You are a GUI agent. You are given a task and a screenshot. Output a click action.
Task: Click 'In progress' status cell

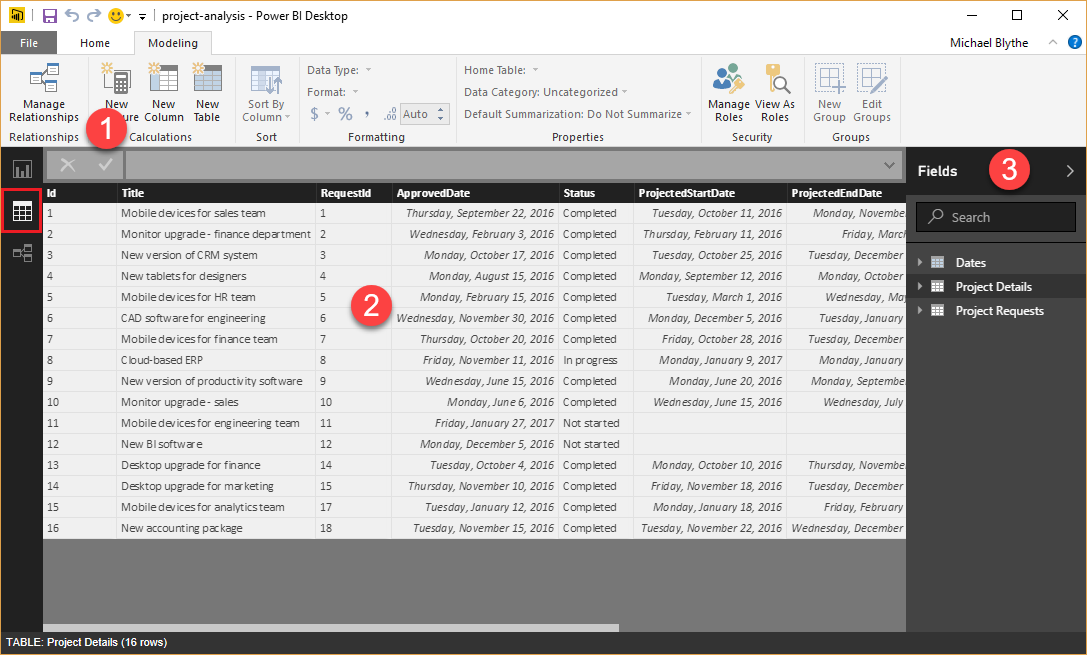click(x=596, y=360)
